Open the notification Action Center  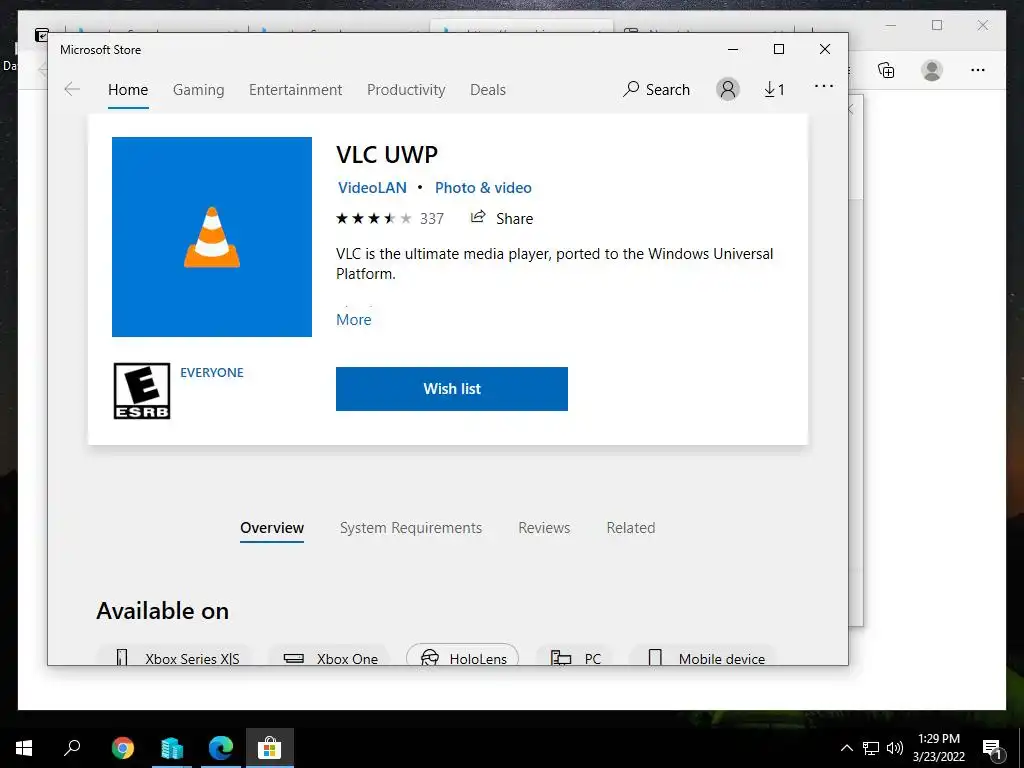[992, 748]
